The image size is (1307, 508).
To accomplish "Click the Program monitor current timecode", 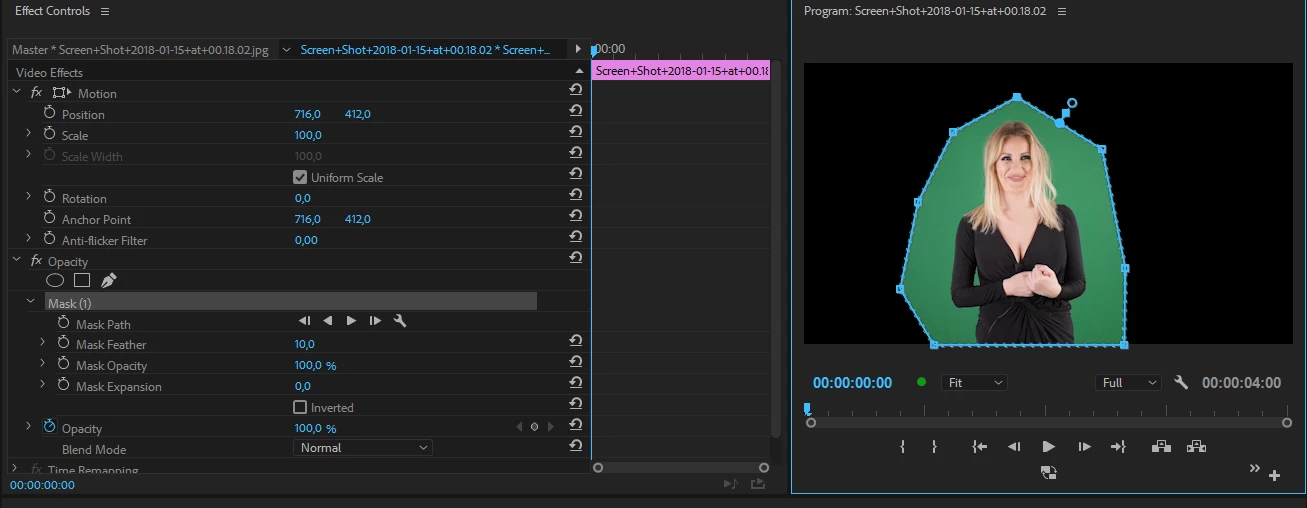I will (852, 383).
